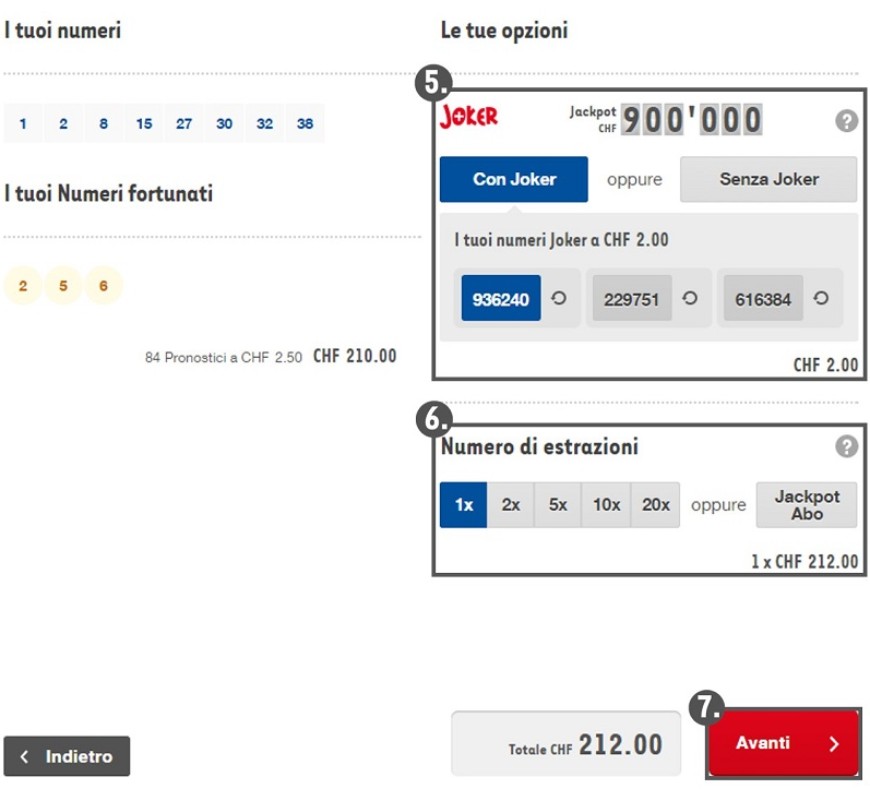Refresh the Joker number 936240
The image size is (870, 789).
tap(559, 298)
